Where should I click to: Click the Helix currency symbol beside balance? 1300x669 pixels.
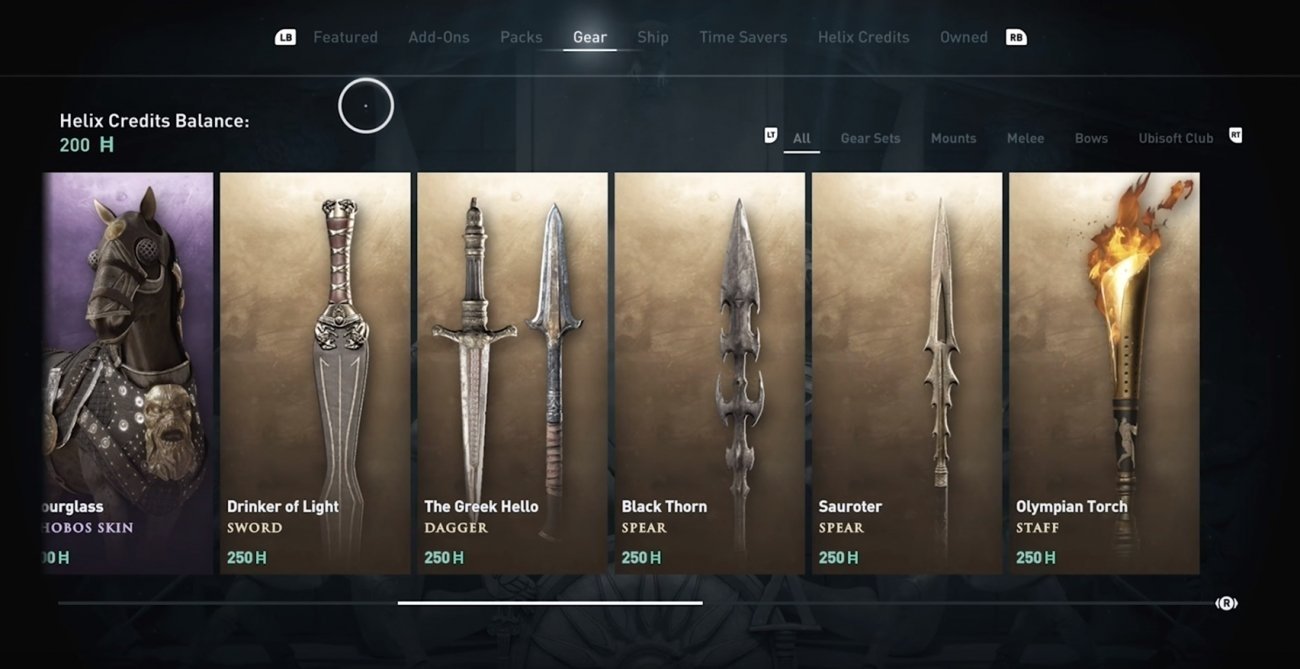[x=107, y=145]
